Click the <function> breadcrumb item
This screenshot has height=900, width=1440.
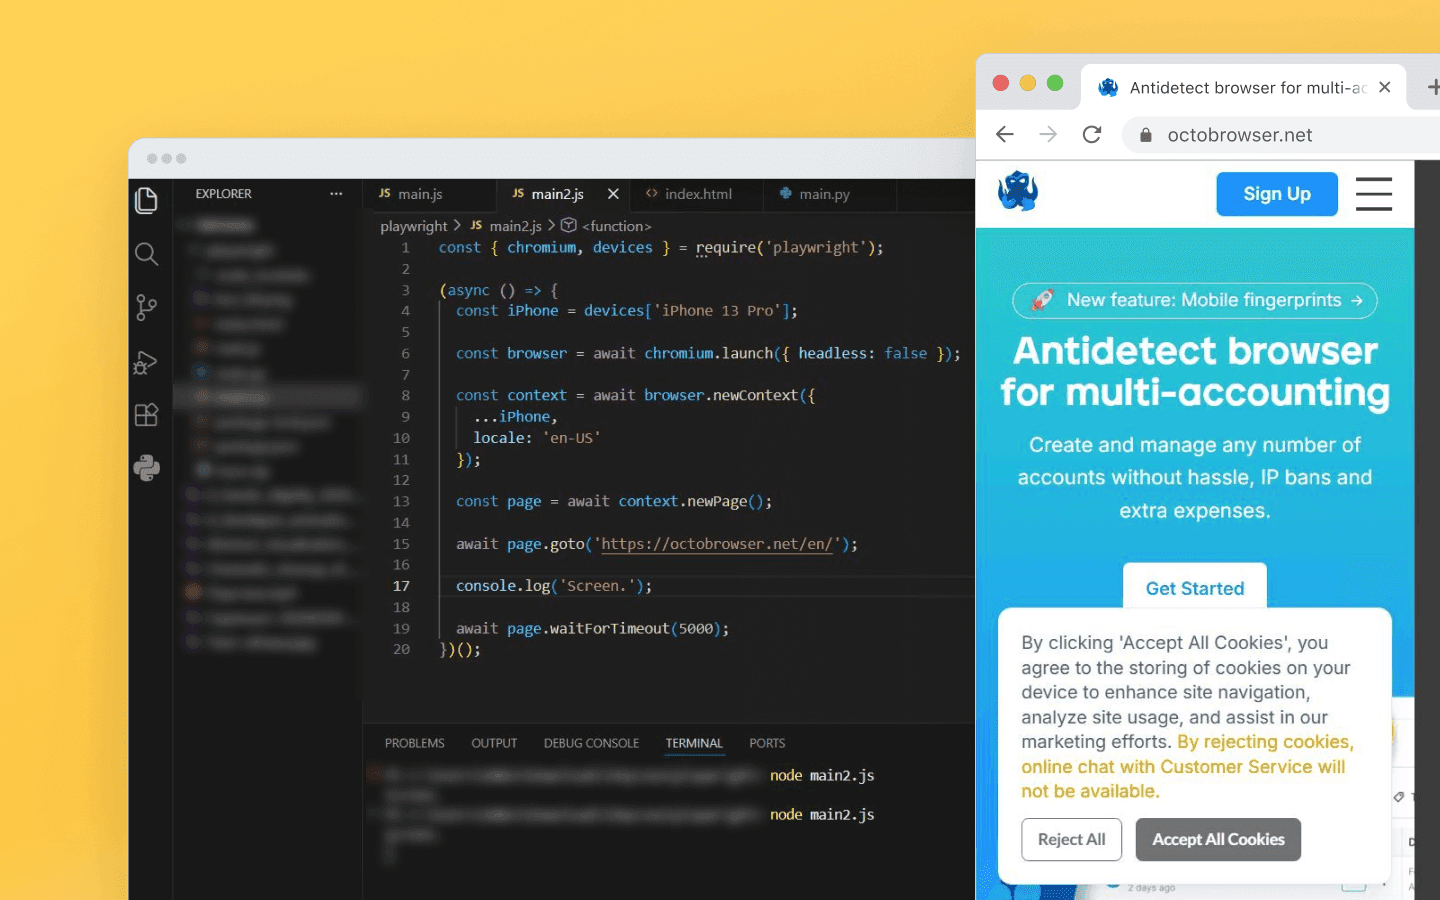(616, 226)
